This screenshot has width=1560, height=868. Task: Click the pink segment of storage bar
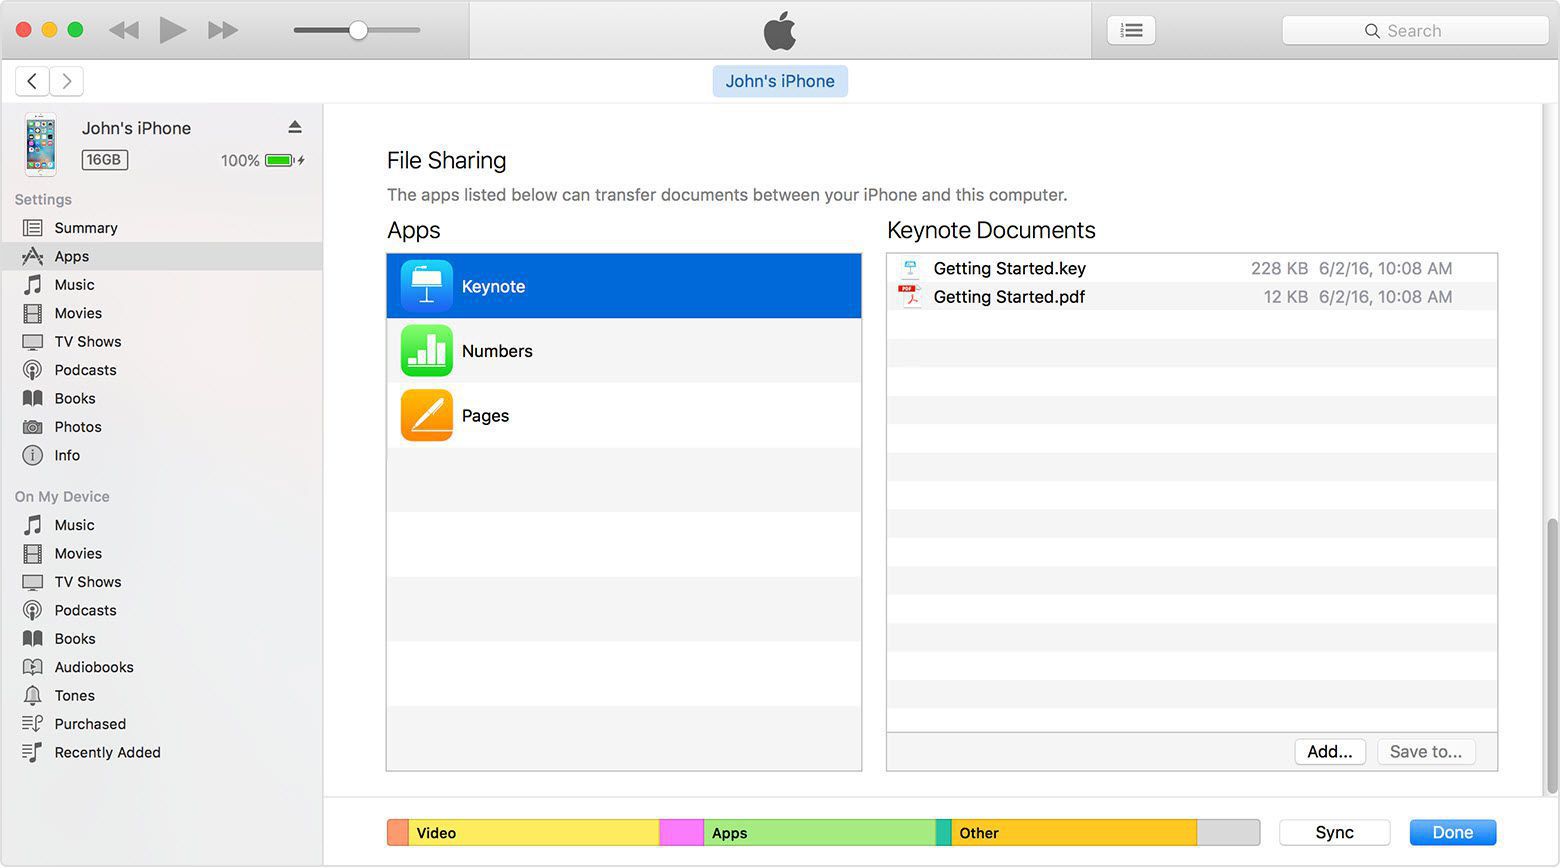click(682, 832)
